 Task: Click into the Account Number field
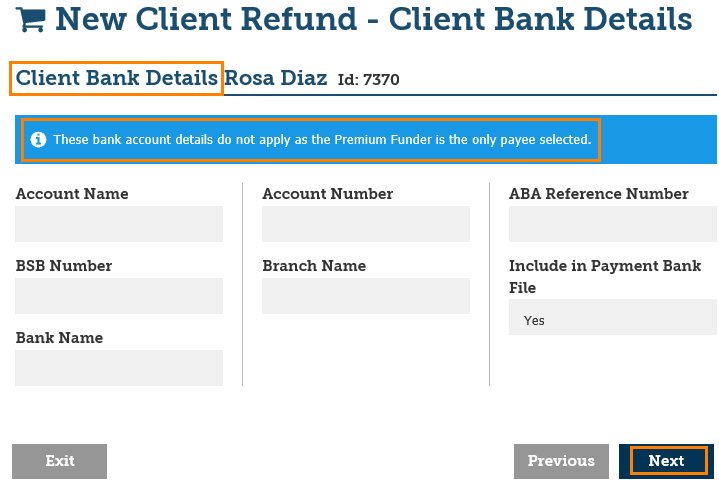coord(366,224)
